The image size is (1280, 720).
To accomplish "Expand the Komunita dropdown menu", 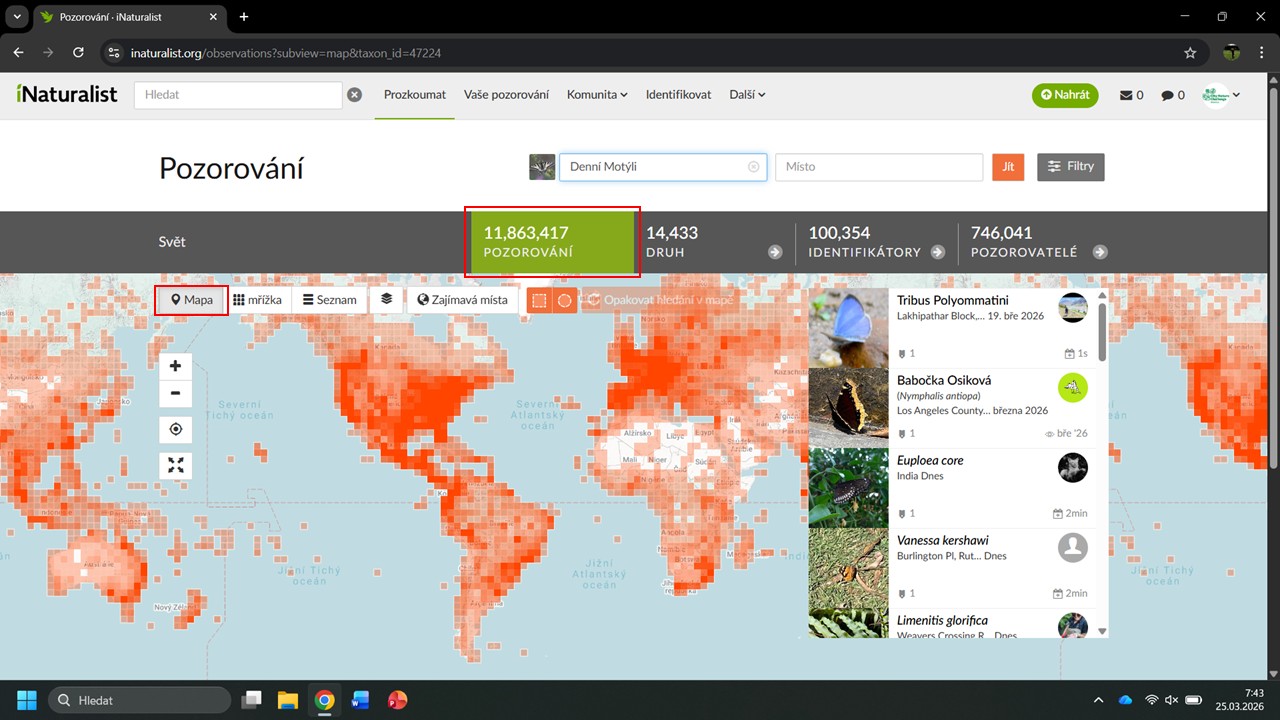I will click(597, 95).
